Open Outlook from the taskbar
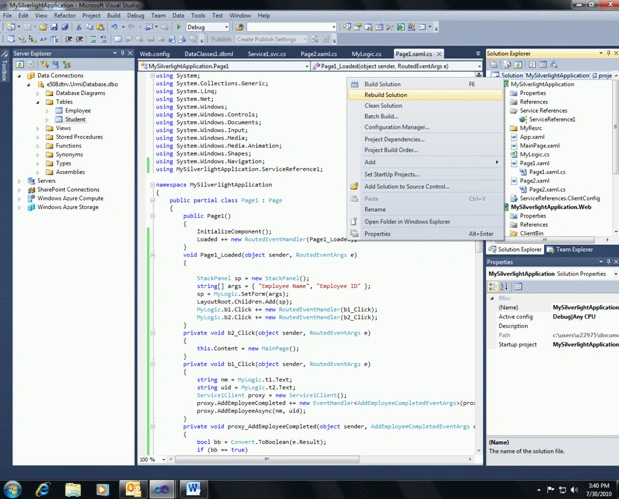The image size is (619, 499). (133, 490)
